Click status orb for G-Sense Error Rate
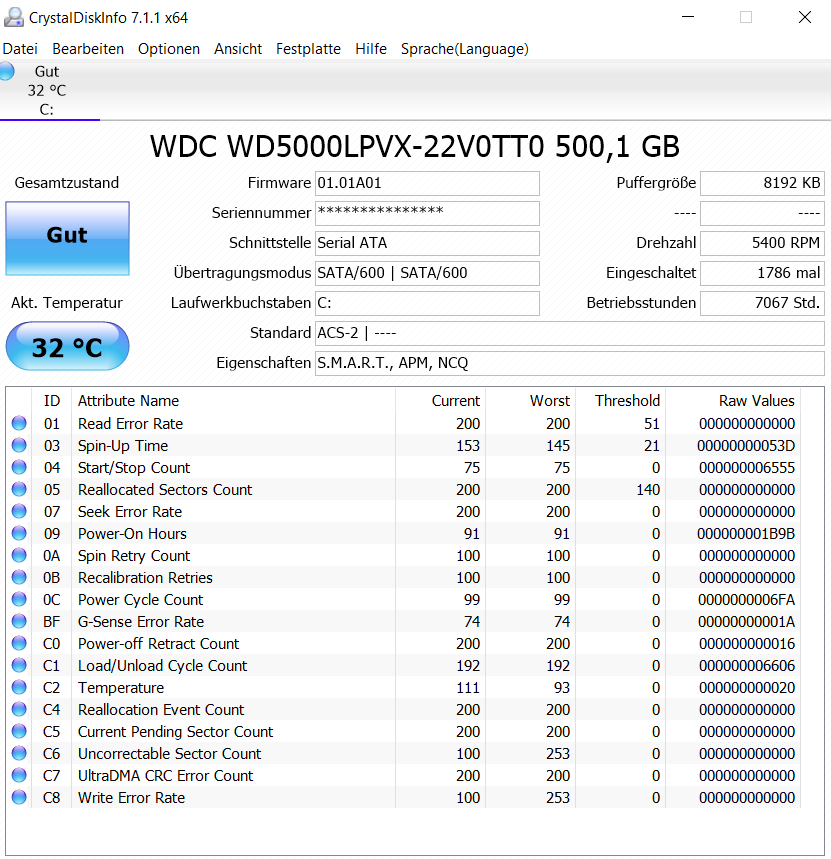Viewport: 831px width, 859px height. click(19, 621)
